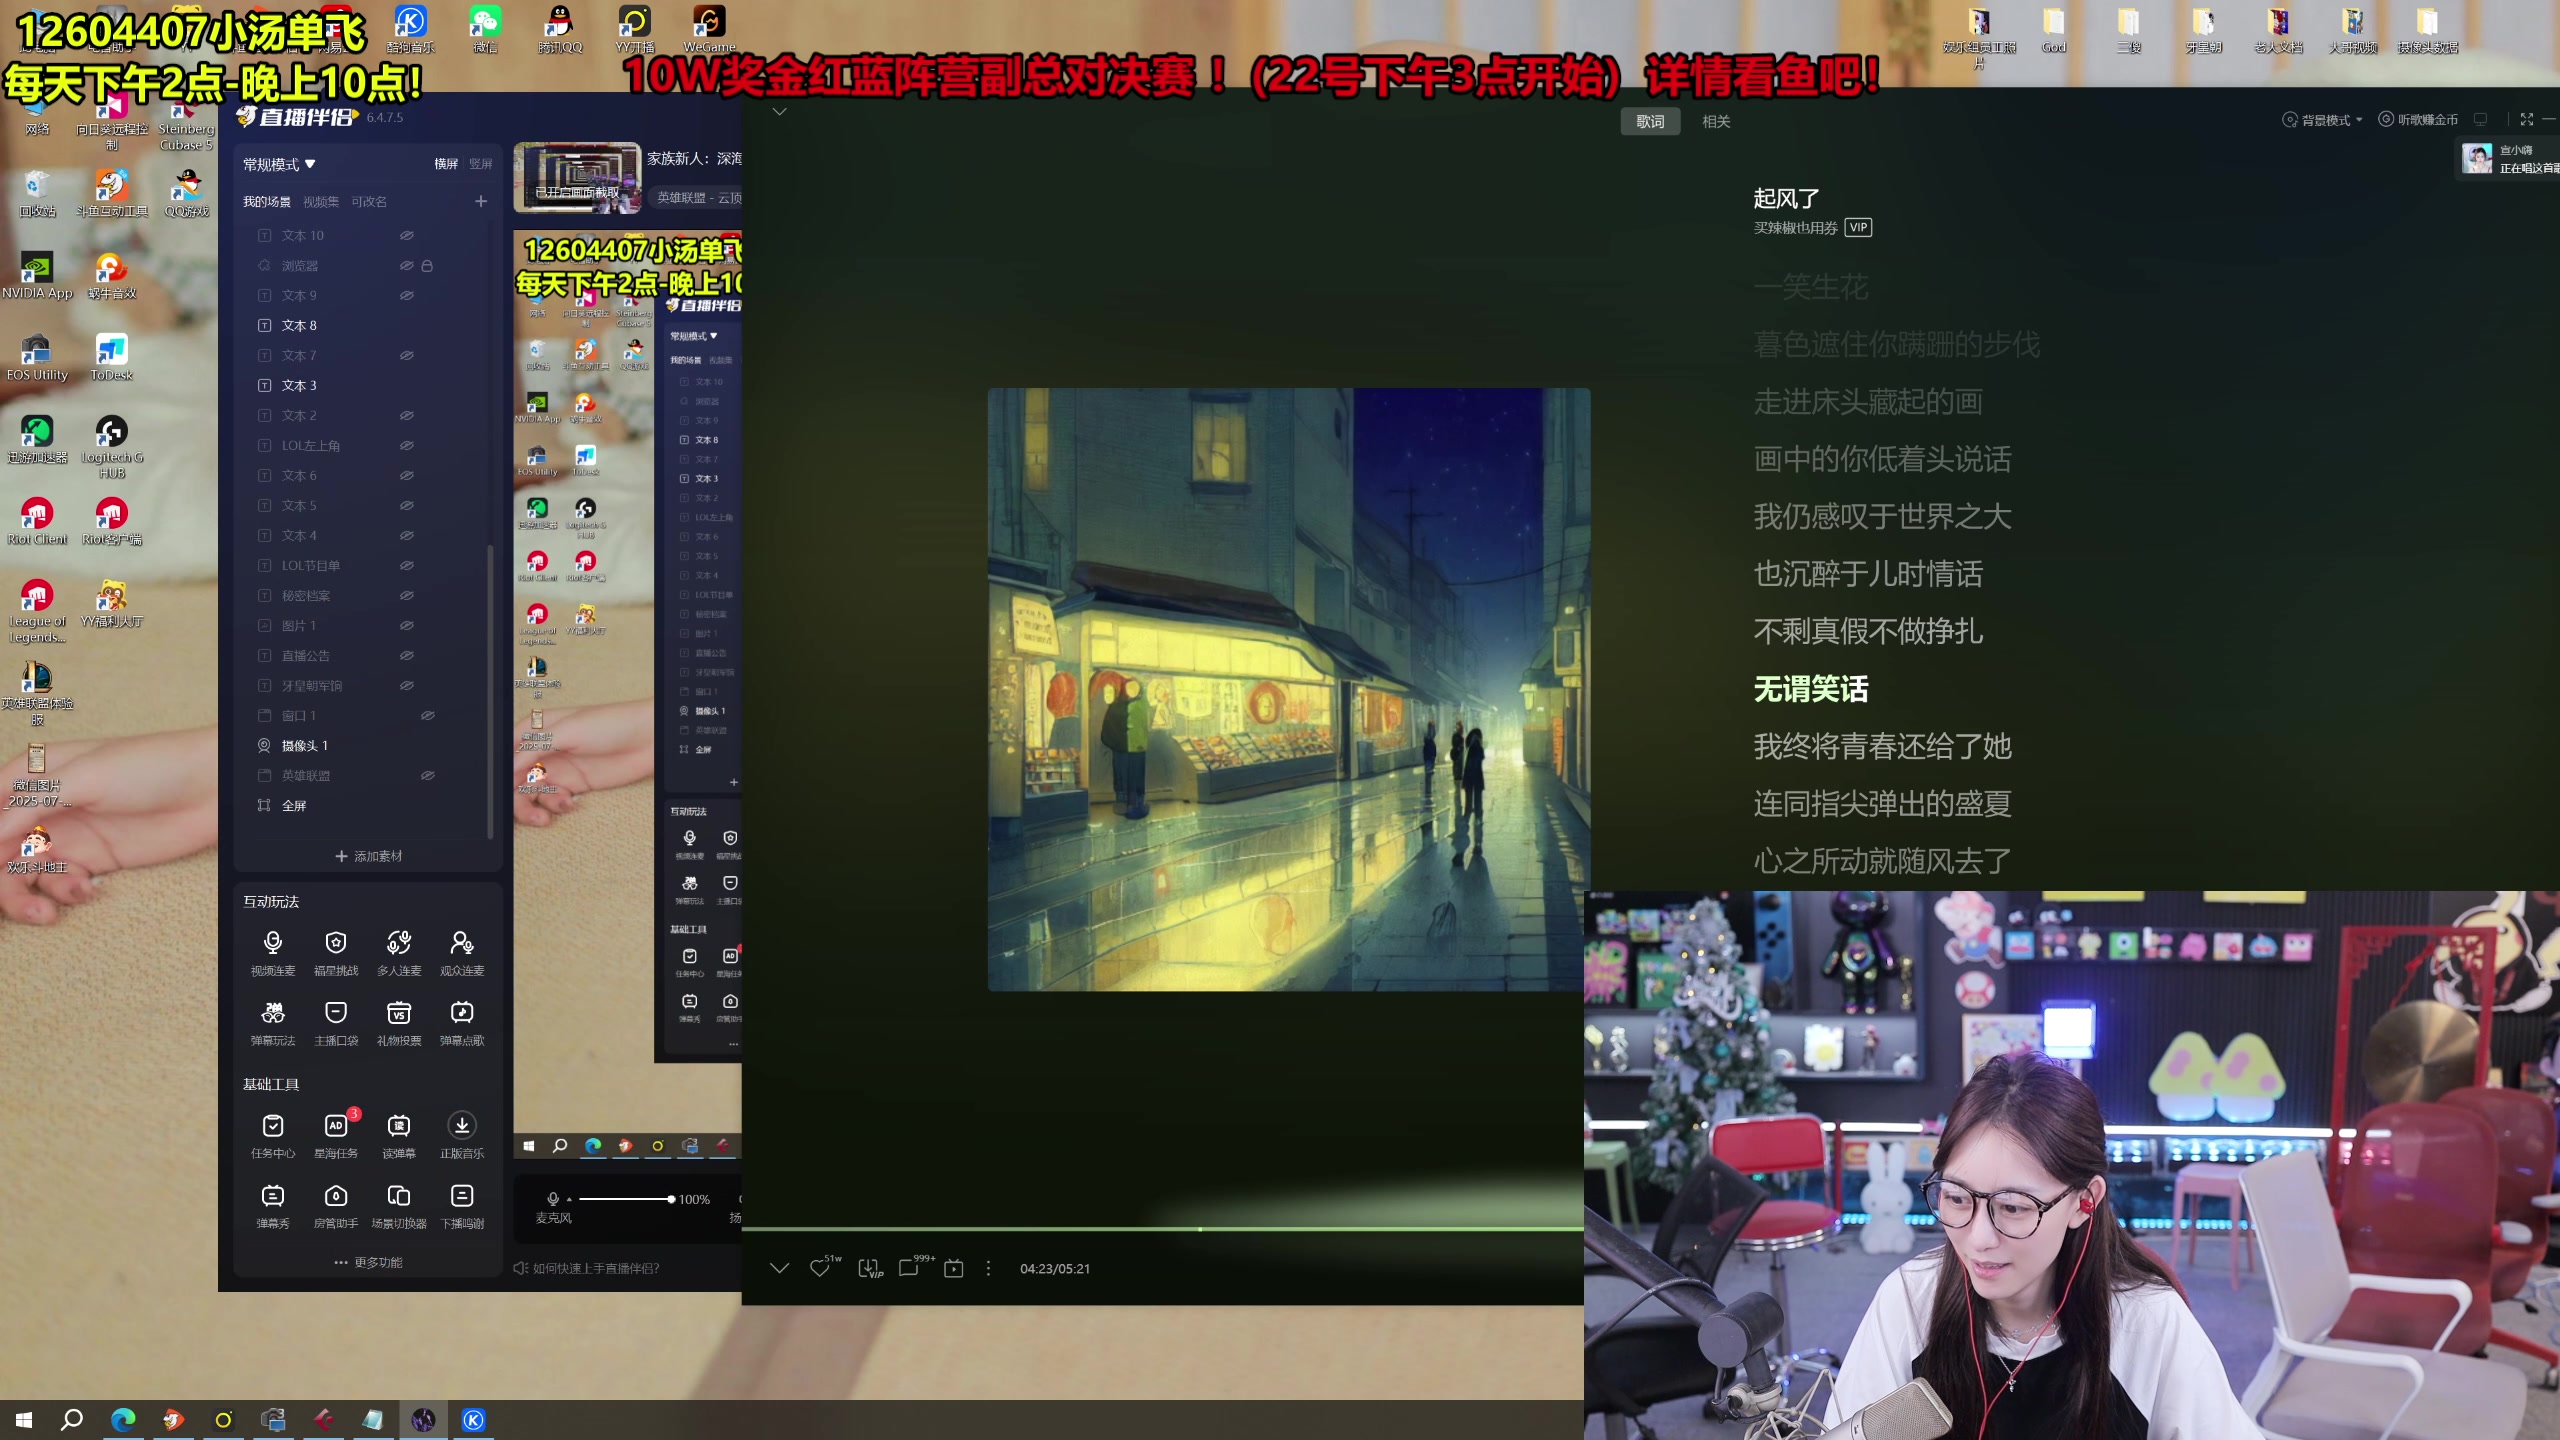Open the 星海任务 AD task icon
Viewport: 2560px width, 1440px height.
(x=336, y=1135)
